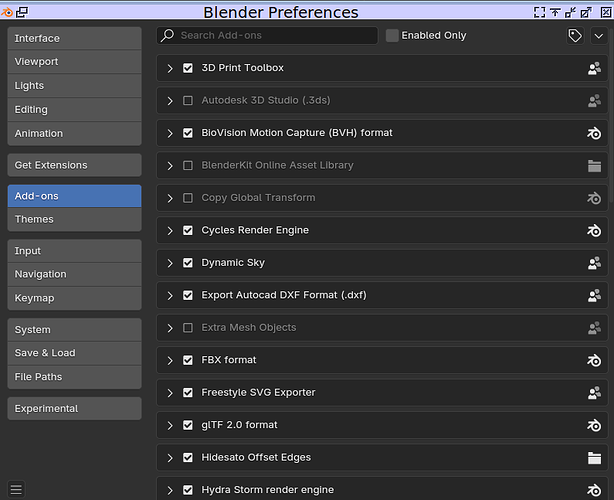This screenshot has height=500, width=614.
Task: Go to Navigation preferences
Action: point(74,274)
